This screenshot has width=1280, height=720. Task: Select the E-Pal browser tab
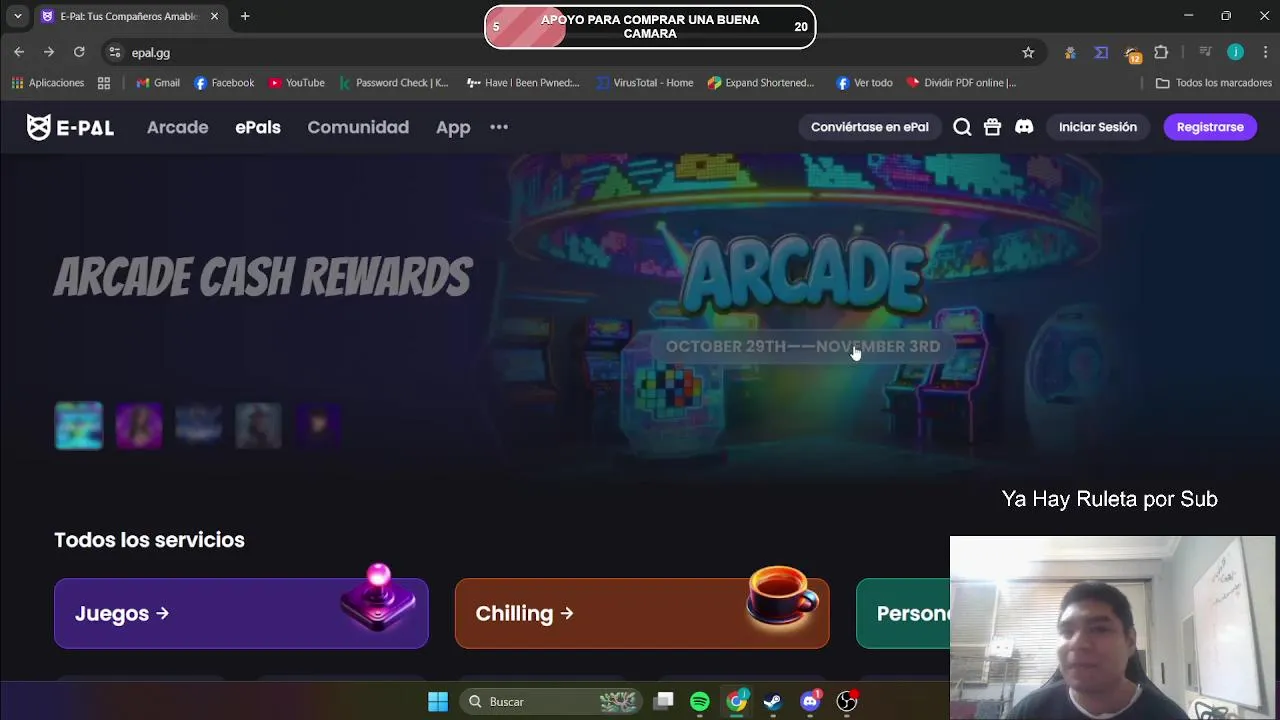click(128, 16)
